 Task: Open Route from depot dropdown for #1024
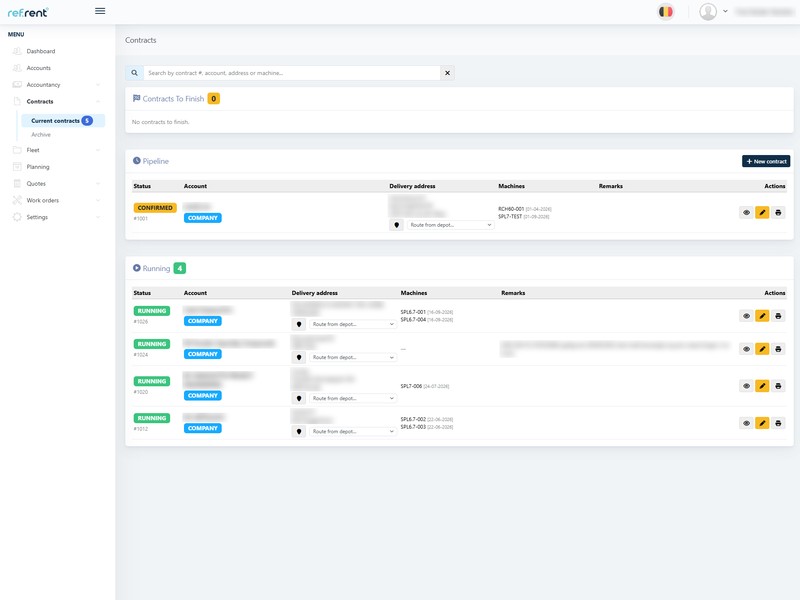point(353,358)
